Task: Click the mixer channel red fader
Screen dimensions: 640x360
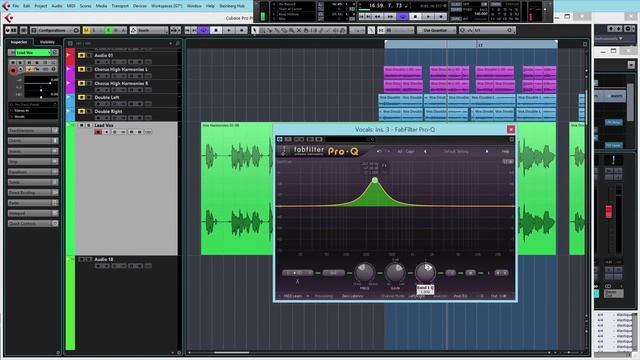Action: coord(609,211)
